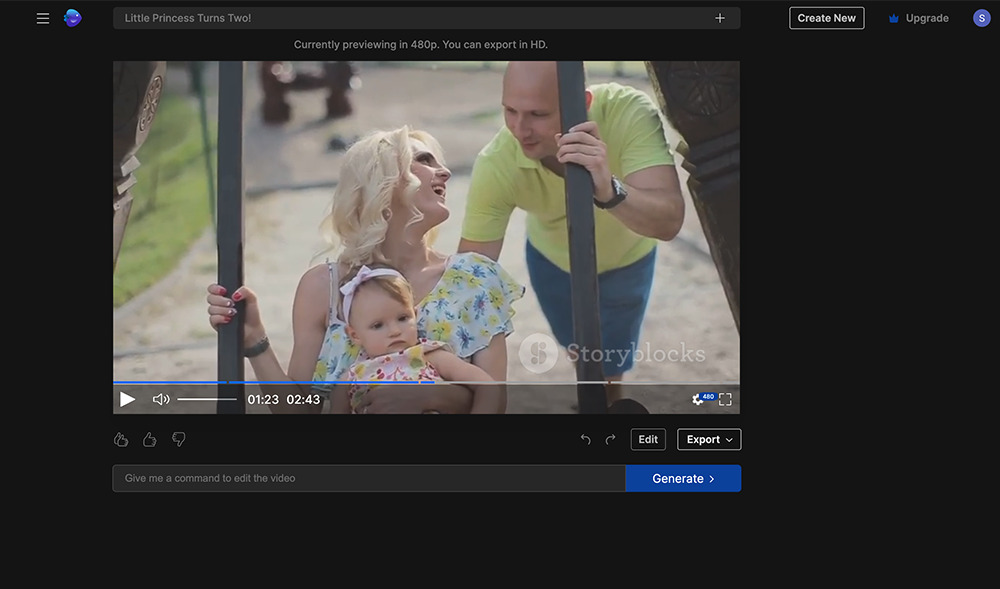This screenshot has height=589, width=1000.
Task: Give a thumbs down to the video
Action: point(179,439)
